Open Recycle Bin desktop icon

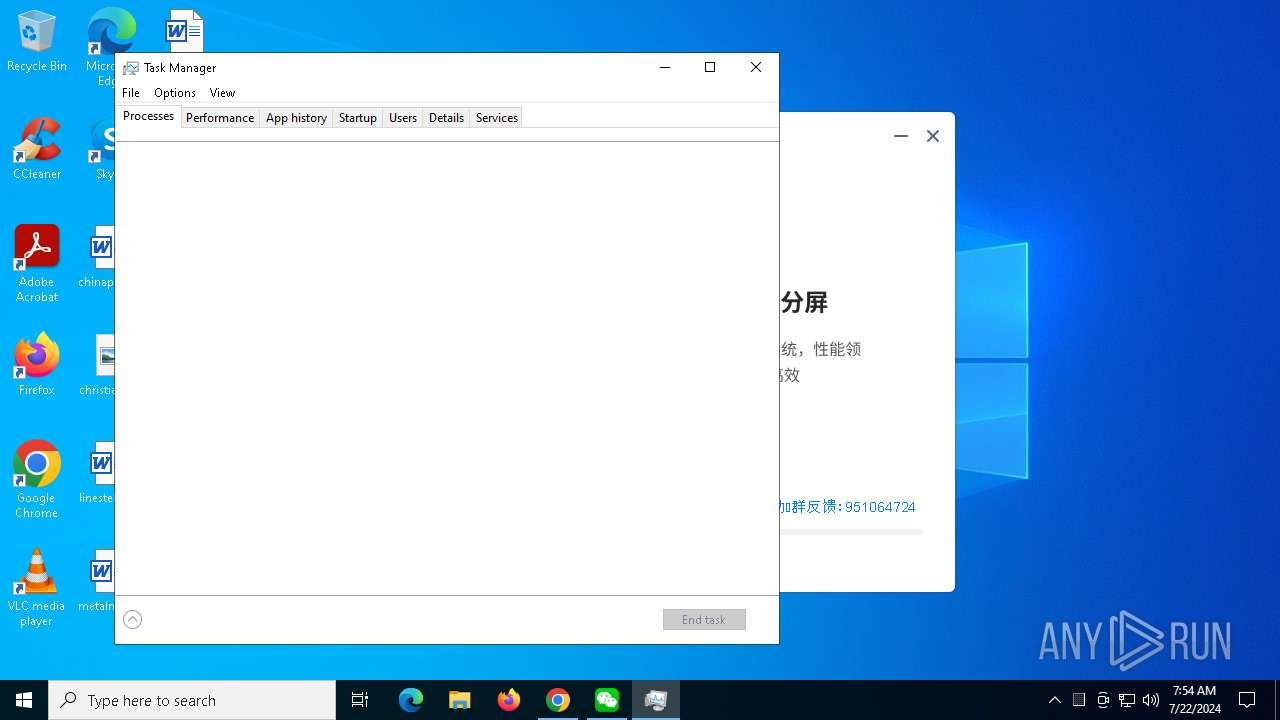click(37, 42)
